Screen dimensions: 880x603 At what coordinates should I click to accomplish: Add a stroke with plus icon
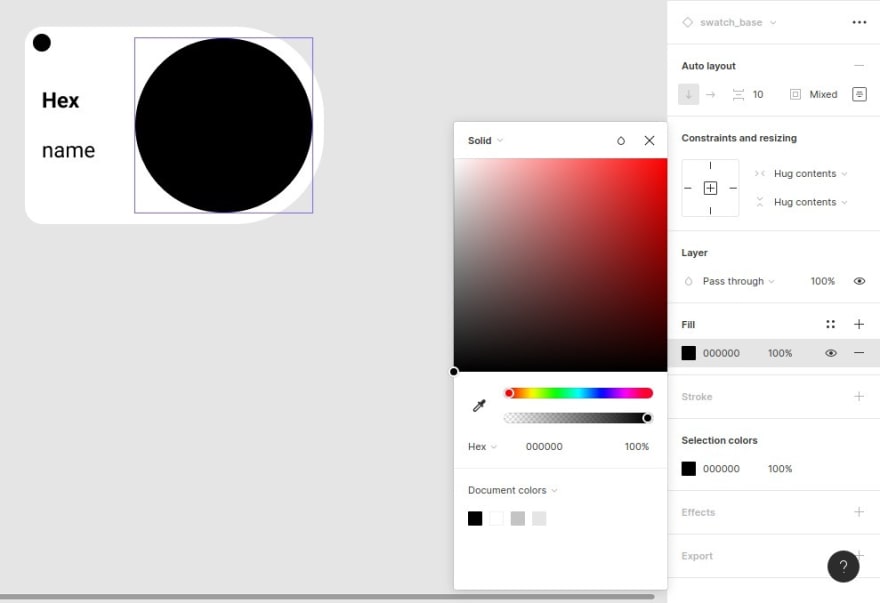point(859,396)
